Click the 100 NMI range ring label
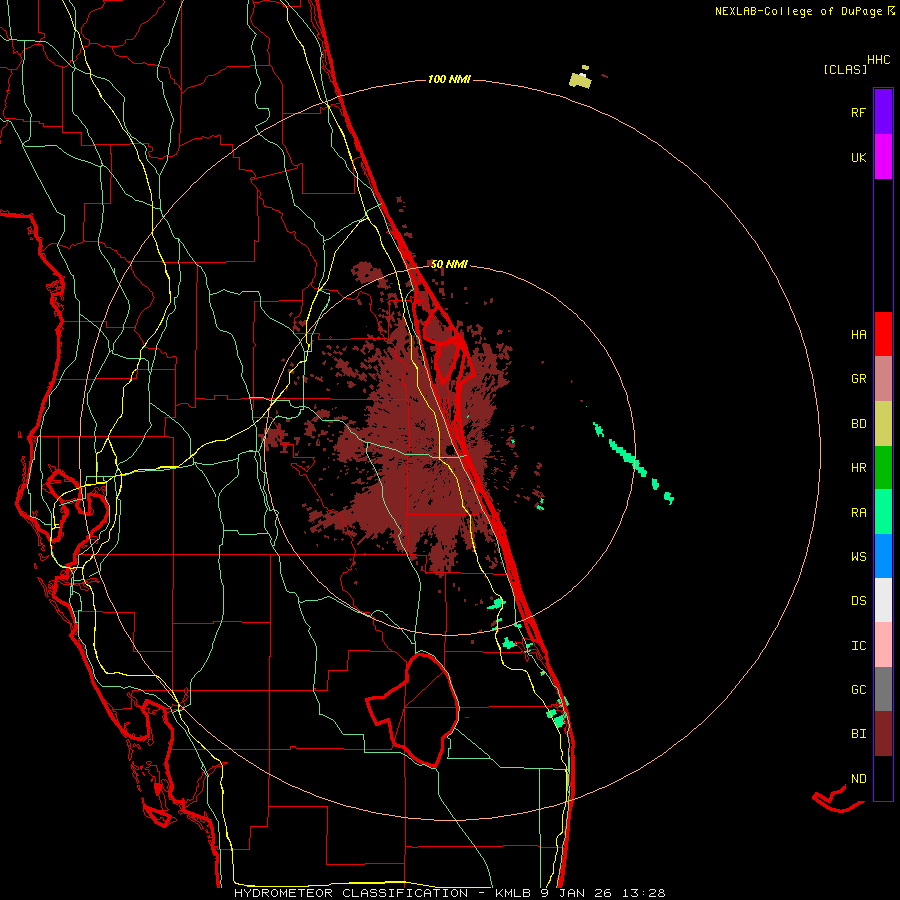Image resolution: width=900 pixels, height=900 pixels. coord(449,79)
